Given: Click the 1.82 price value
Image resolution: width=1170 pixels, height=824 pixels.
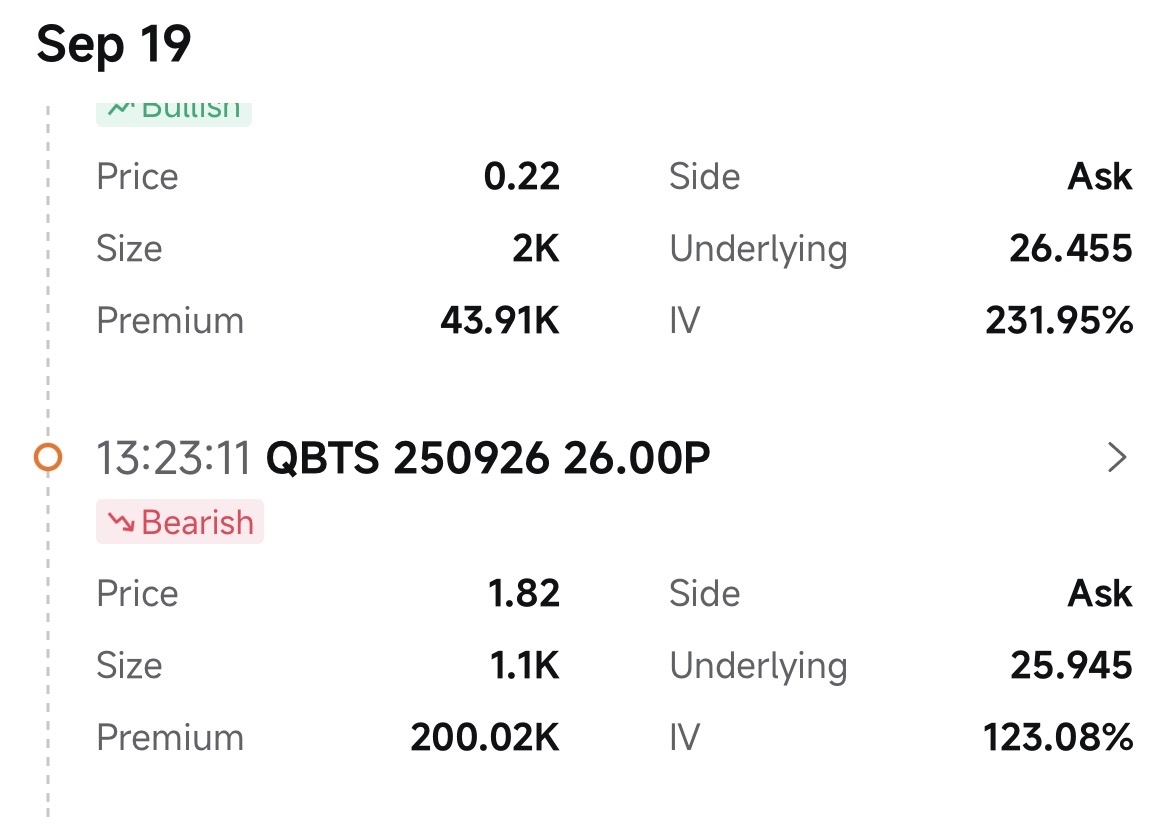Looking at the screenshot, I should [523, 593].
